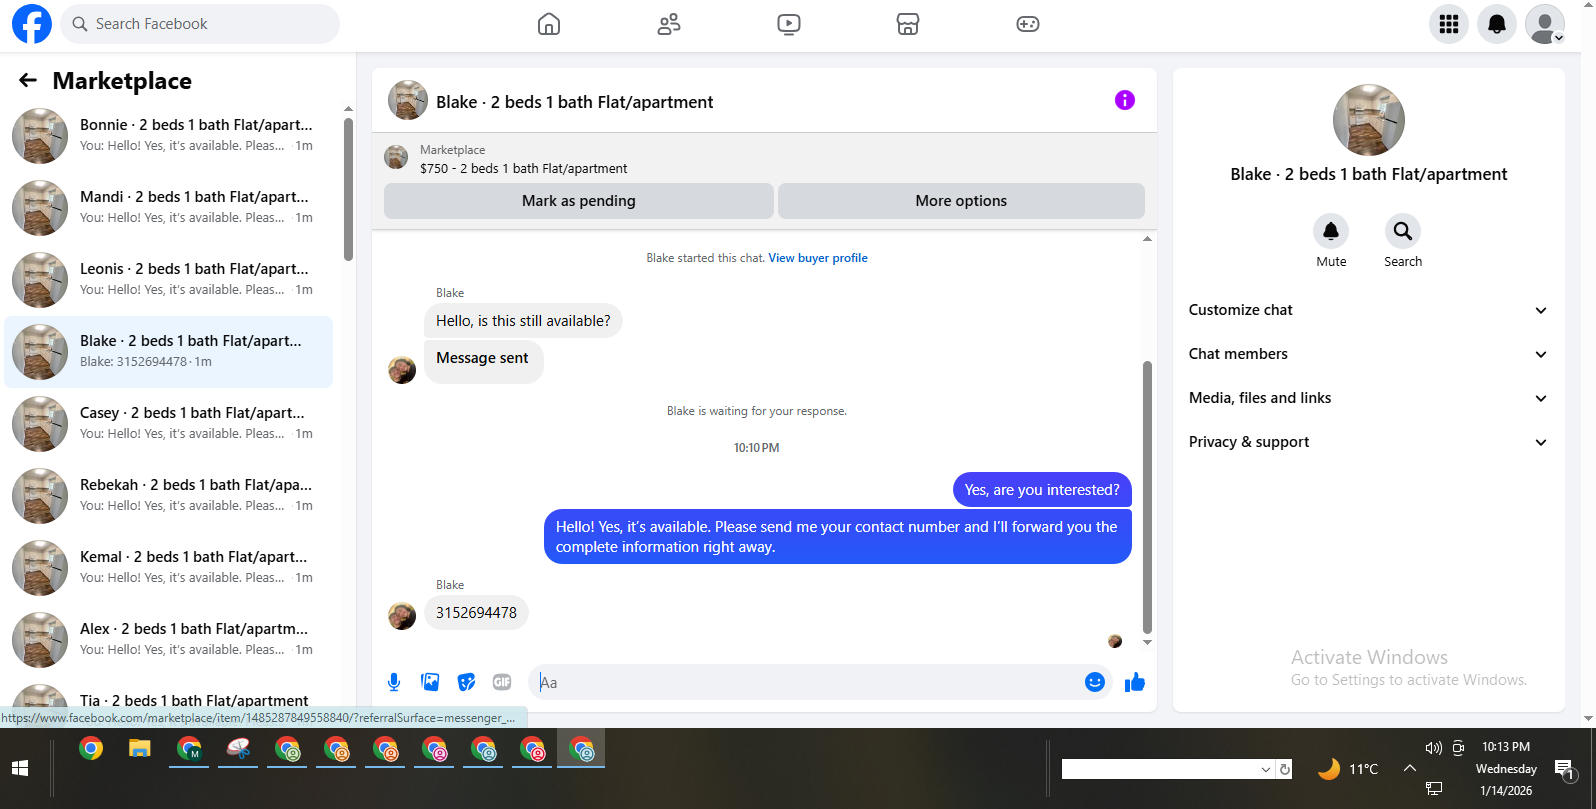Click the phone number message 3152694478
This screenshot has width=1596, height=809.
(x=476, y=613)
